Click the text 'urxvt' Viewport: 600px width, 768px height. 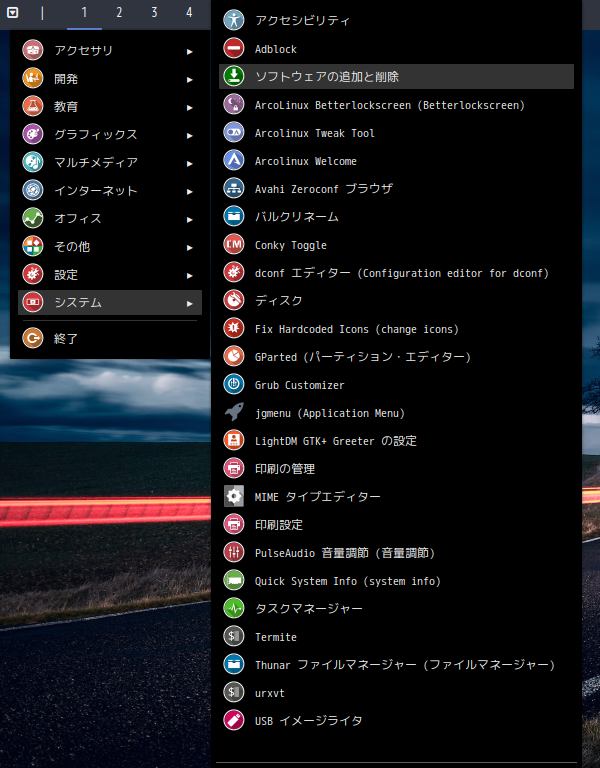pos(270,693)
